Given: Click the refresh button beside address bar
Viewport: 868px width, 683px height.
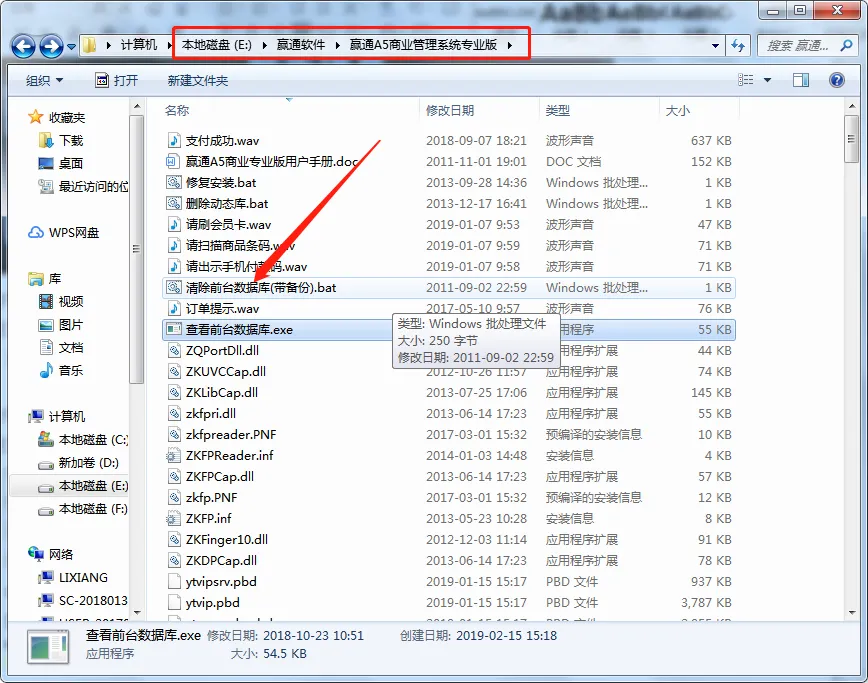Looking at the screenshot, I should (738, 45).
